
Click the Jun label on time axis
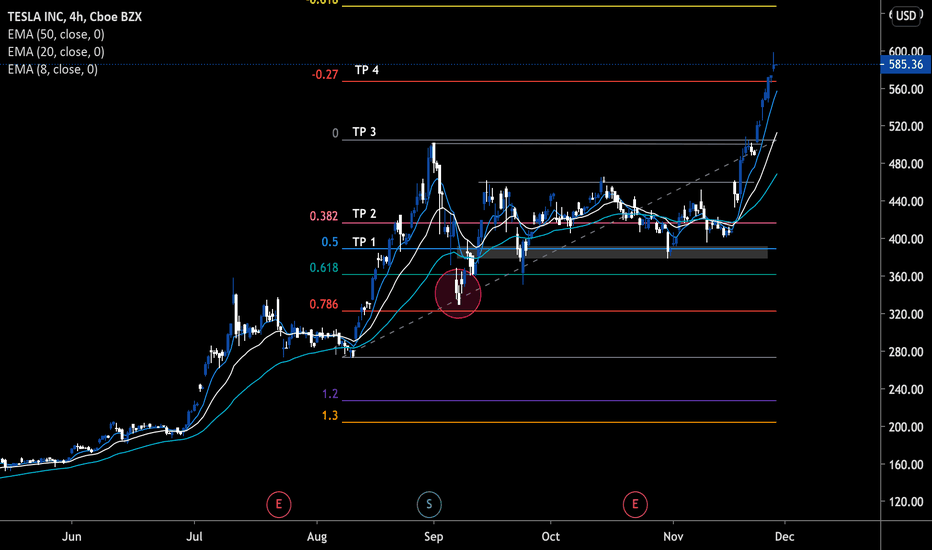click(72, 536)
